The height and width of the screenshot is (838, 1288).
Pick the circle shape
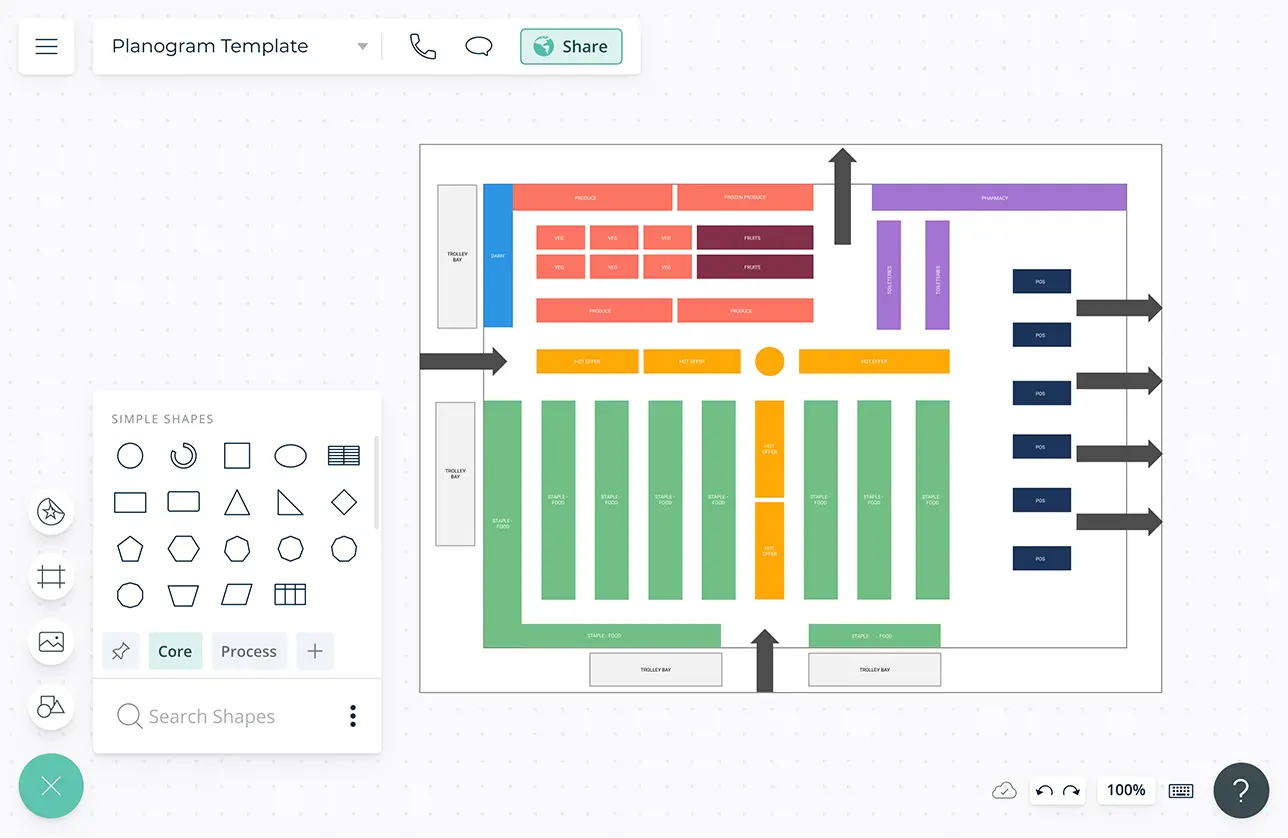click(130, 456)
